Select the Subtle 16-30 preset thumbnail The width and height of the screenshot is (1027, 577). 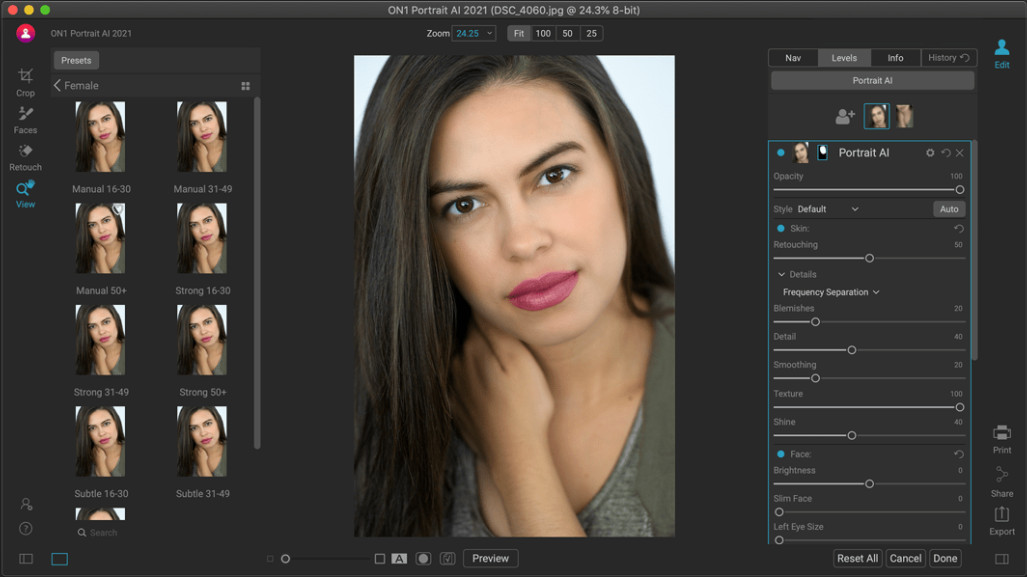click(x=100, y=441)
